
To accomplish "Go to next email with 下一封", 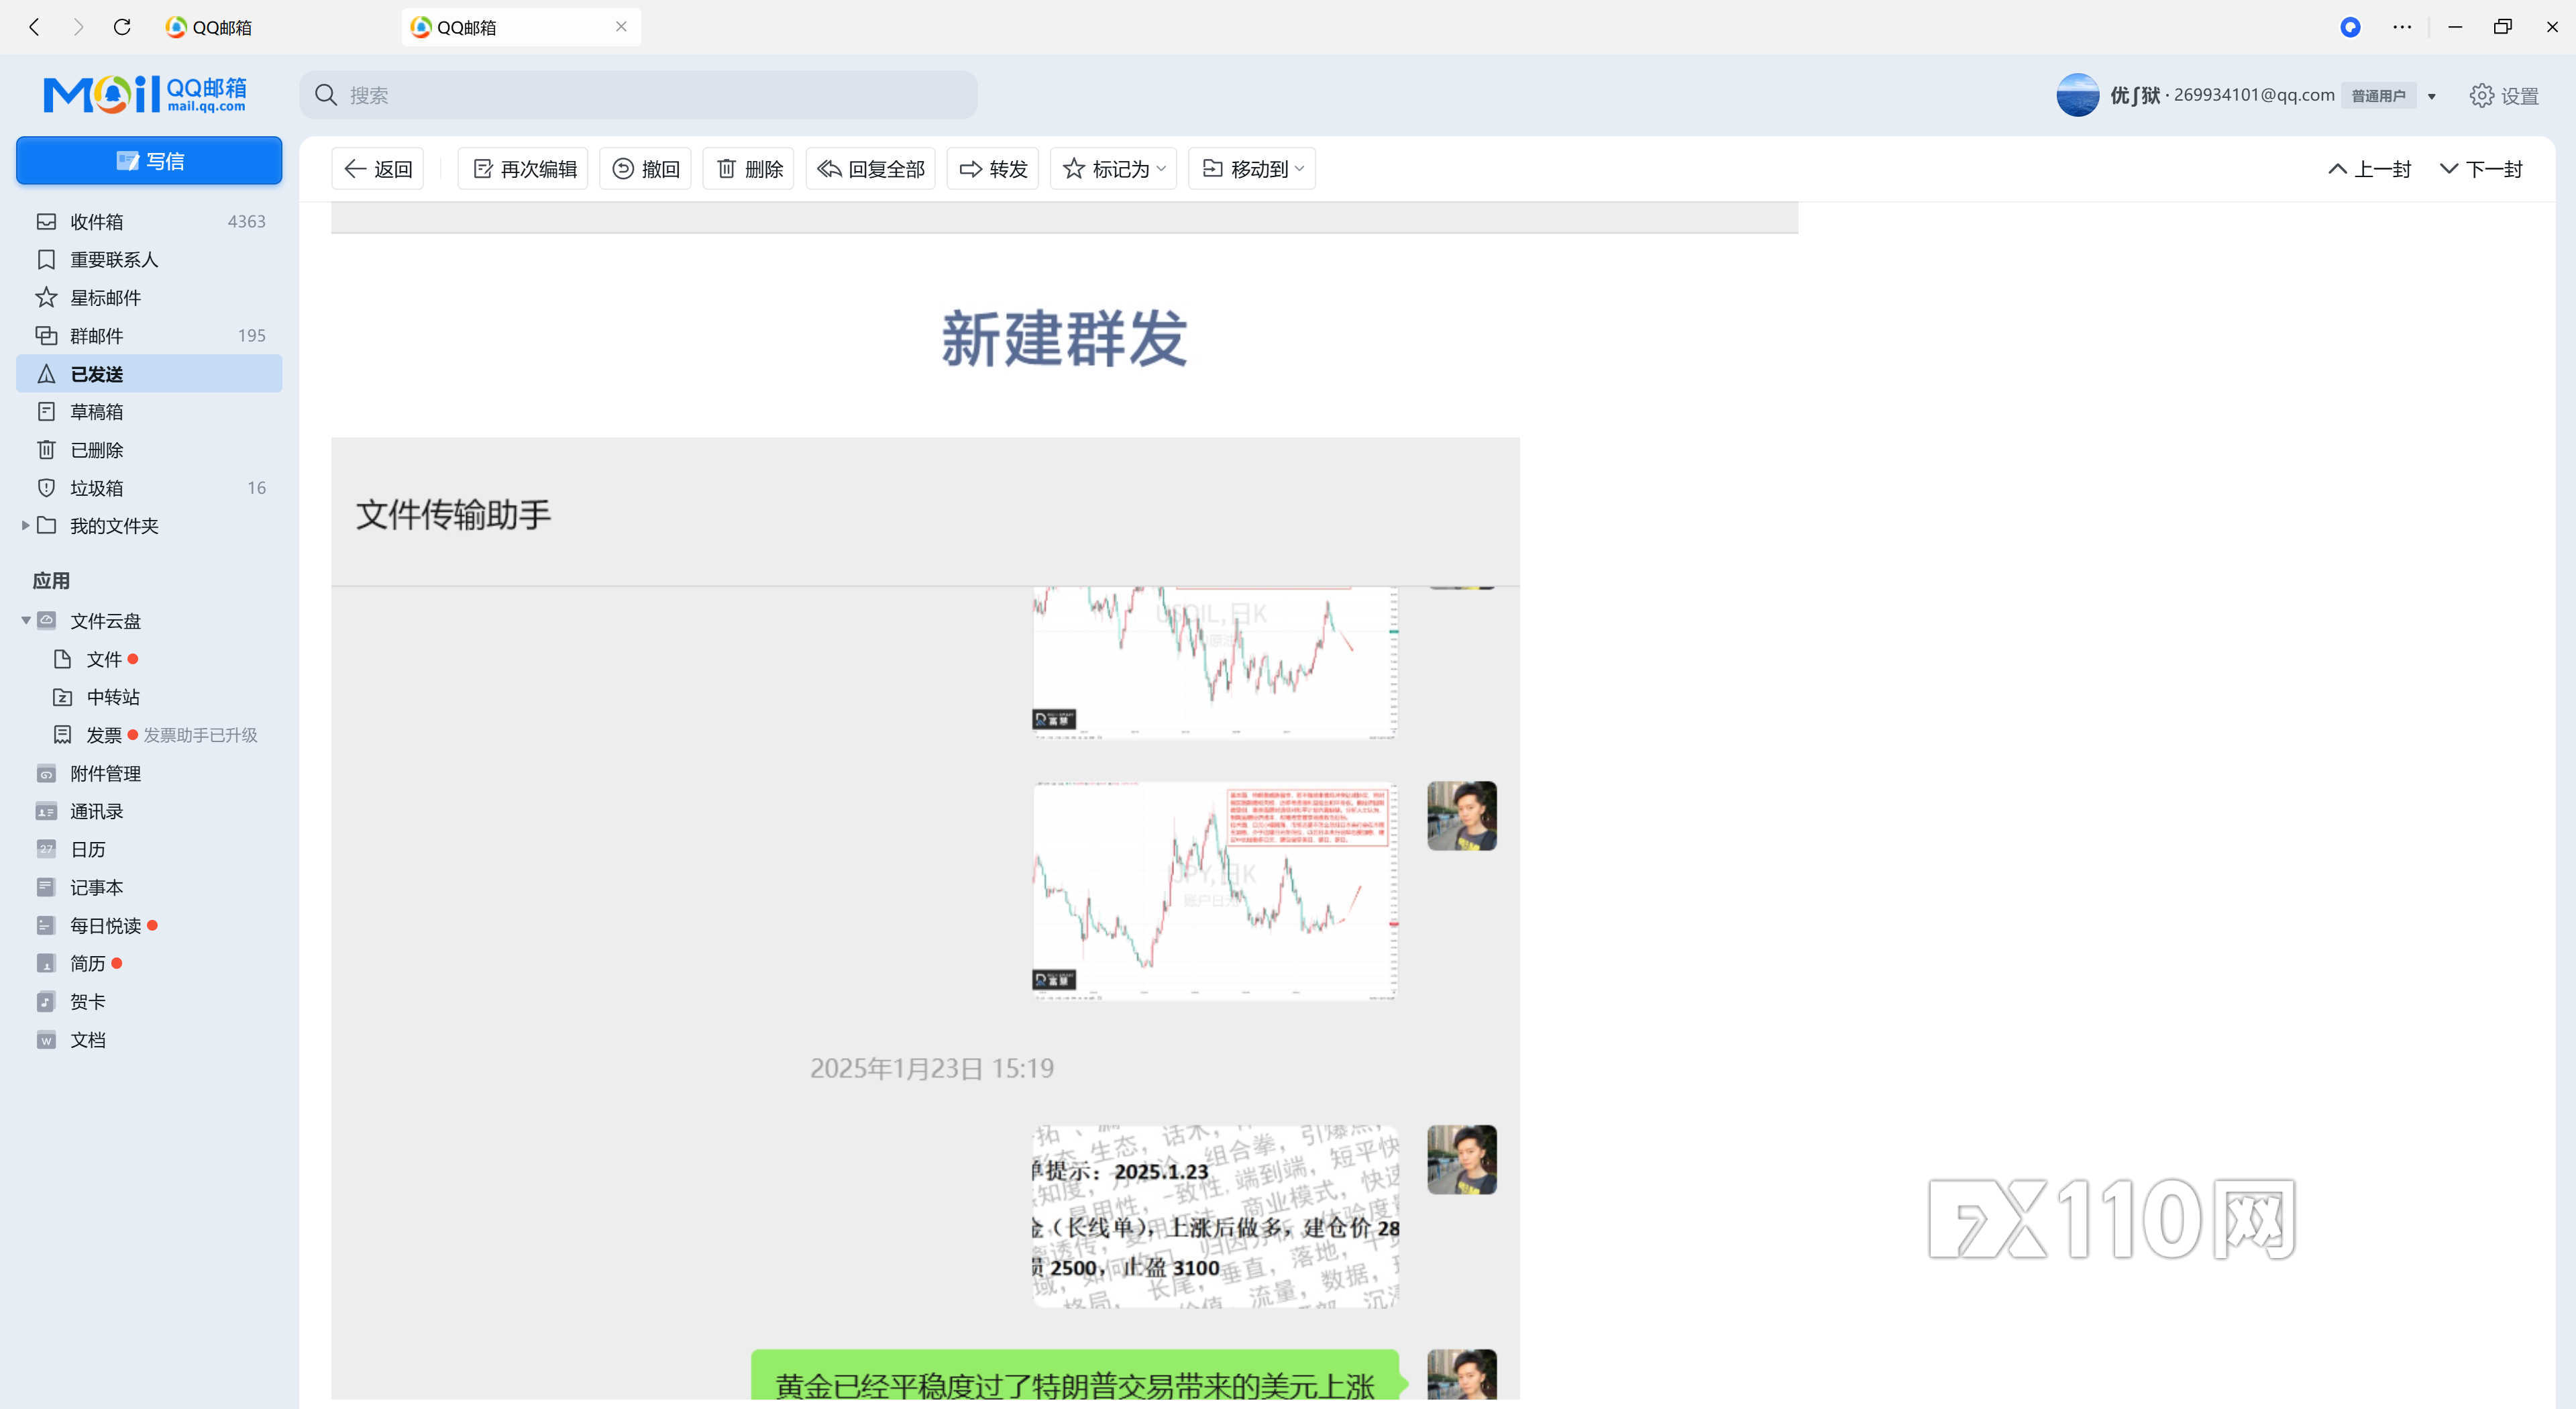I will coord(2481,169).
